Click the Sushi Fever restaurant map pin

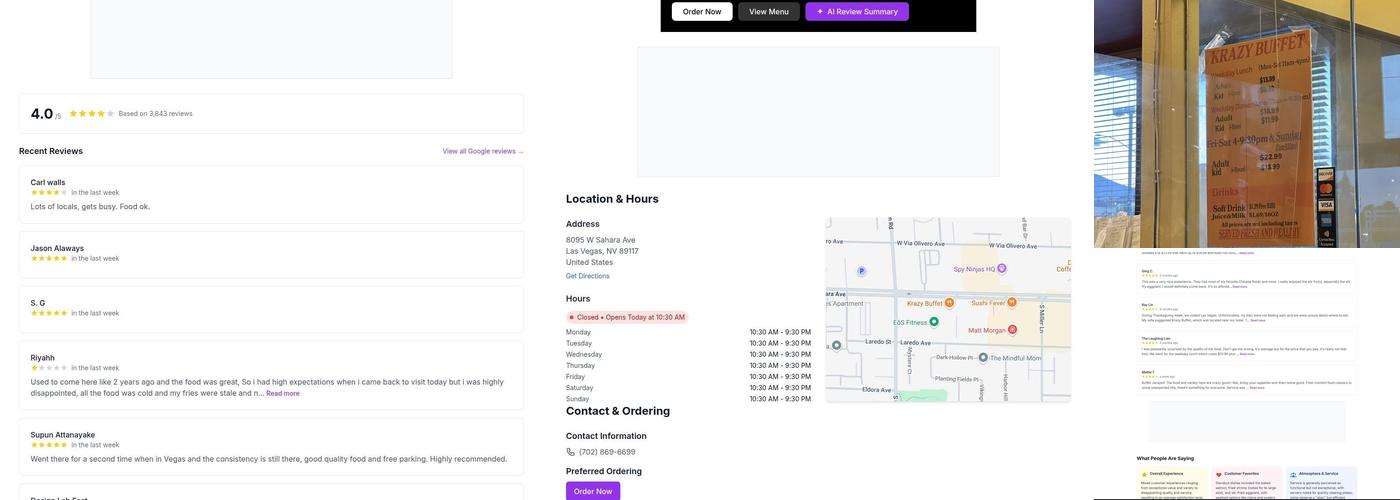pyautogui.click(x=1012, y=302)
